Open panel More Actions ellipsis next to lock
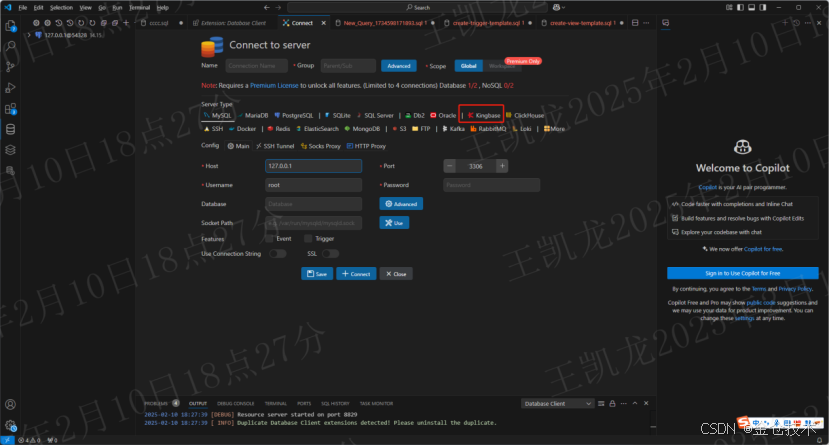The height and width of the screenshot is (445, 829). pyautogui.click(x=623, y=403)
